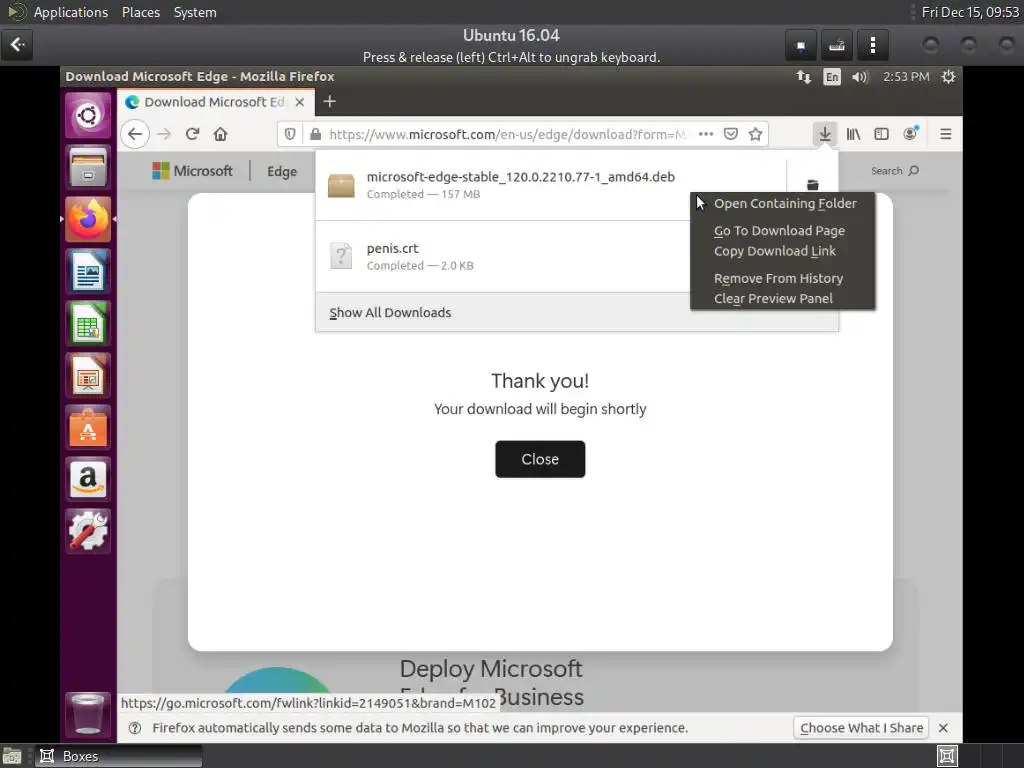Open Trash in launcher
The image size is (1024, 768).
[88, 714]
